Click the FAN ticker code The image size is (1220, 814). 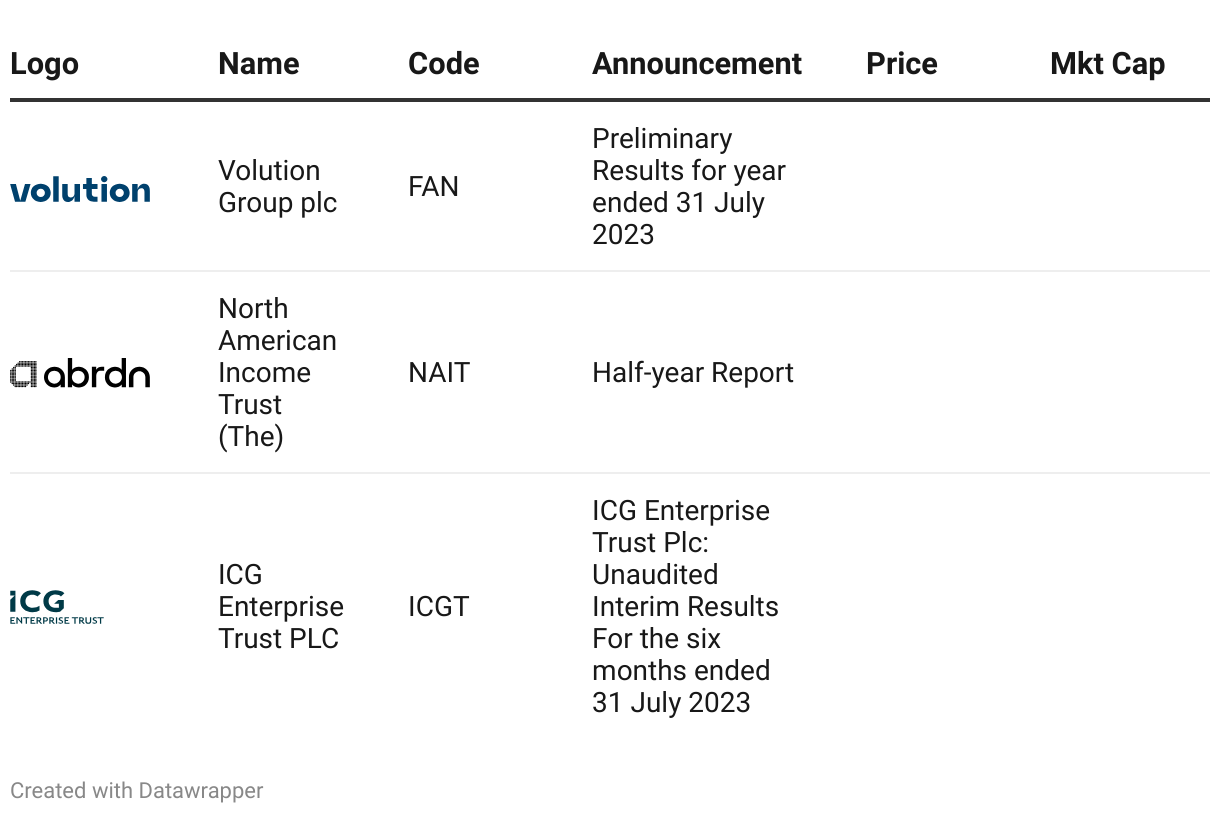point(433,187)
